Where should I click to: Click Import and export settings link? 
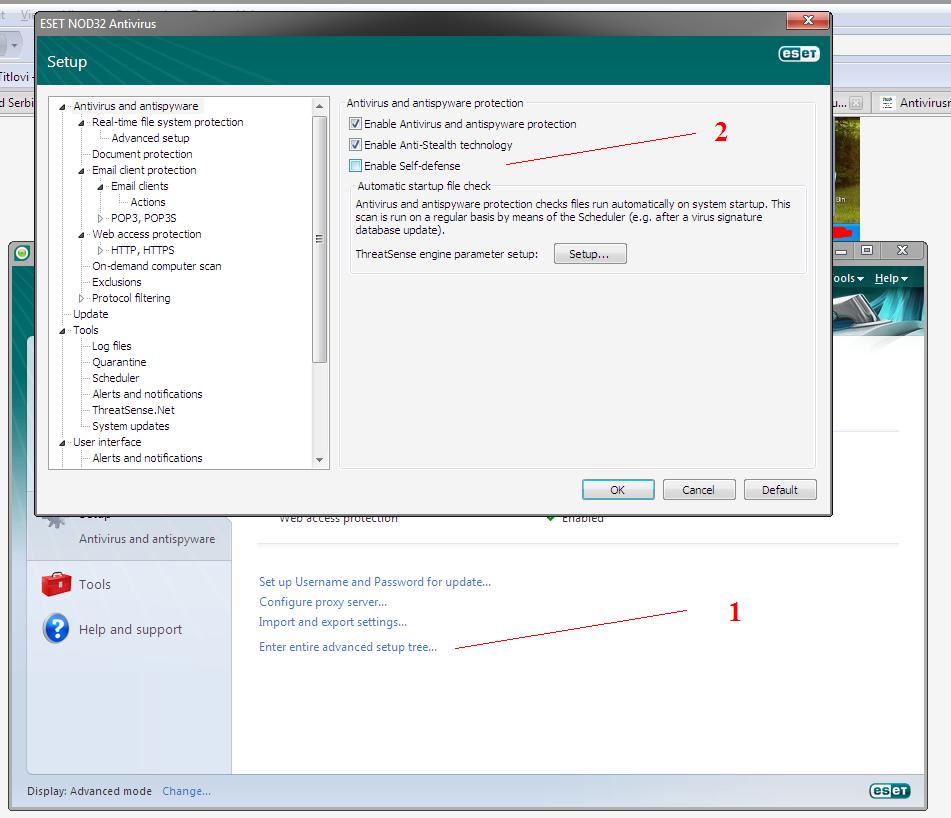(332, 622)
